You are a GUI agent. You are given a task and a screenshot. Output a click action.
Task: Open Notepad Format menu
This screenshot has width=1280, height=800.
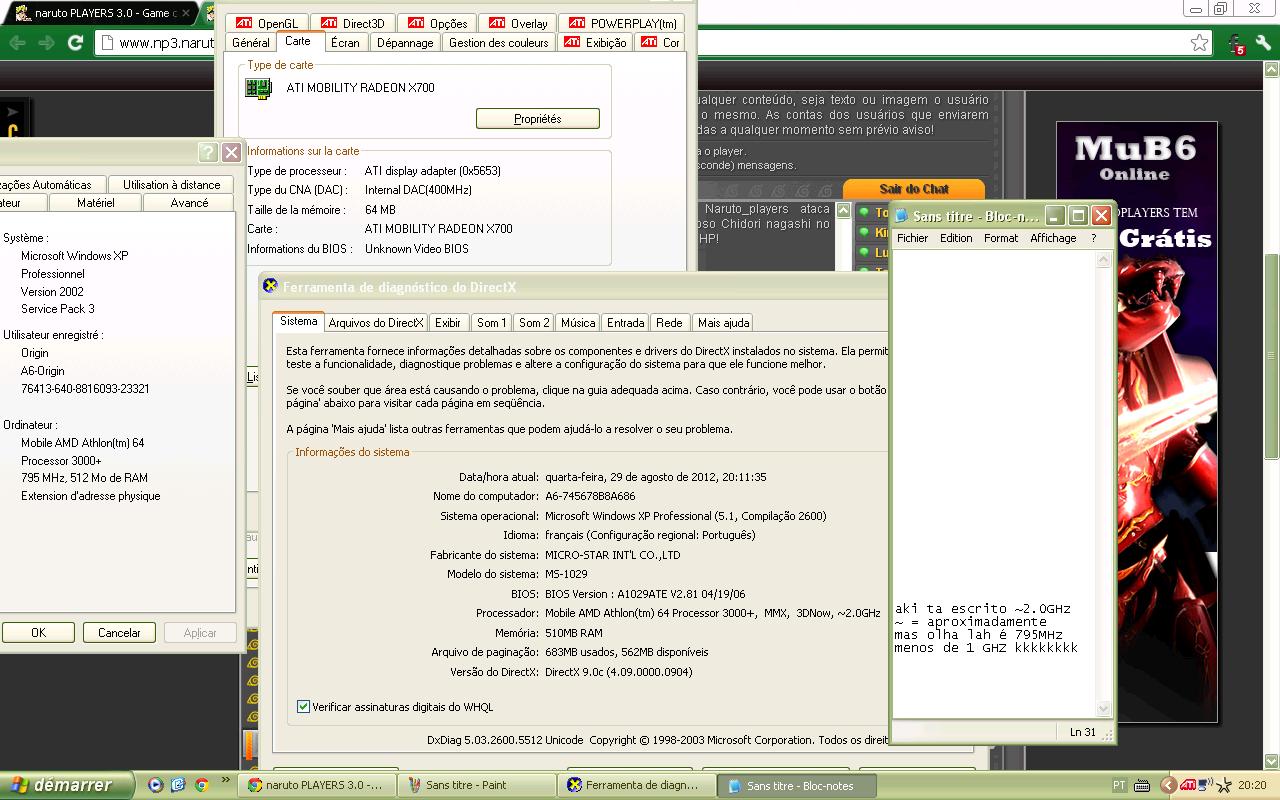pyautogui.click(x=1001, y=238)
